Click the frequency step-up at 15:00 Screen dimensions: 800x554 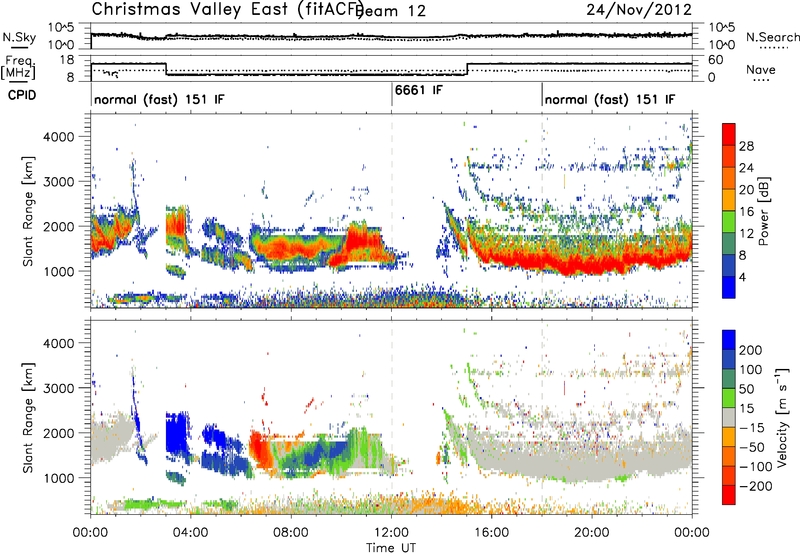(467, 69)
